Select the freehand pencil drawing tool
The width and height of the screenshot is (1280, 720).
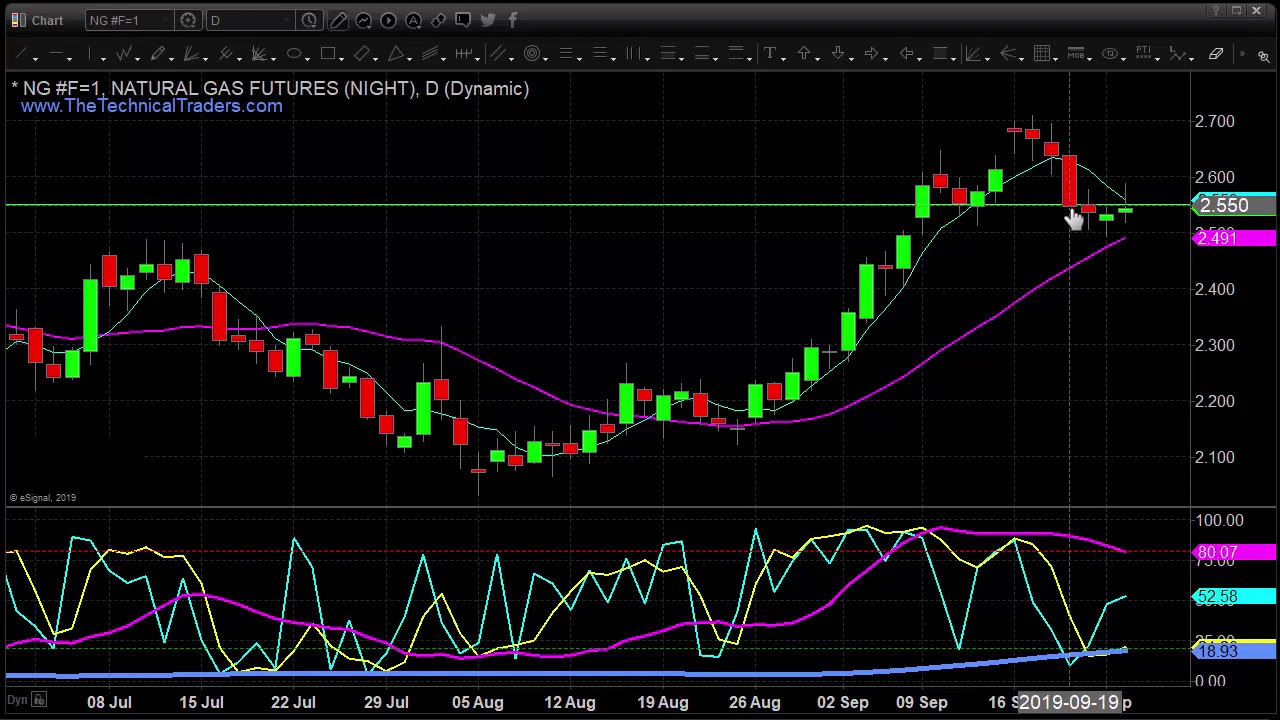click(157, 54)
